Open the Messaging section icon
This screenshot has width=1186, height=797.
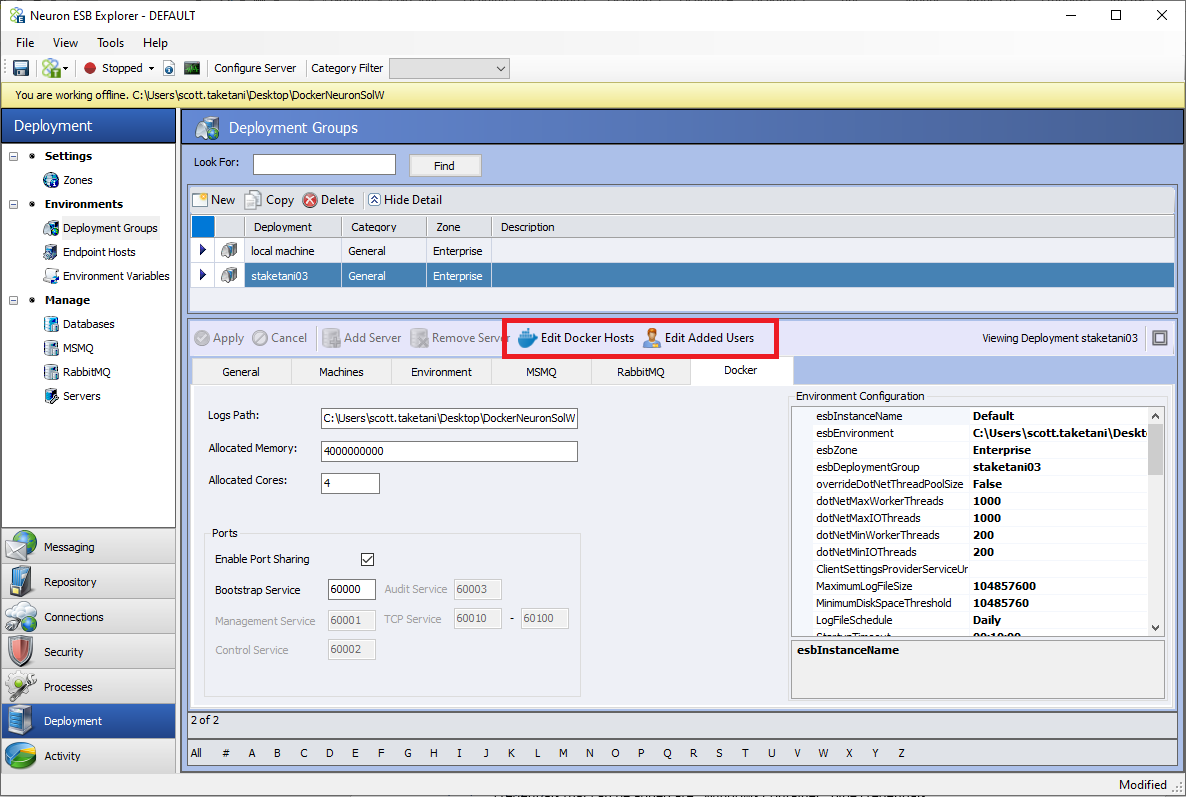point(20,546)
